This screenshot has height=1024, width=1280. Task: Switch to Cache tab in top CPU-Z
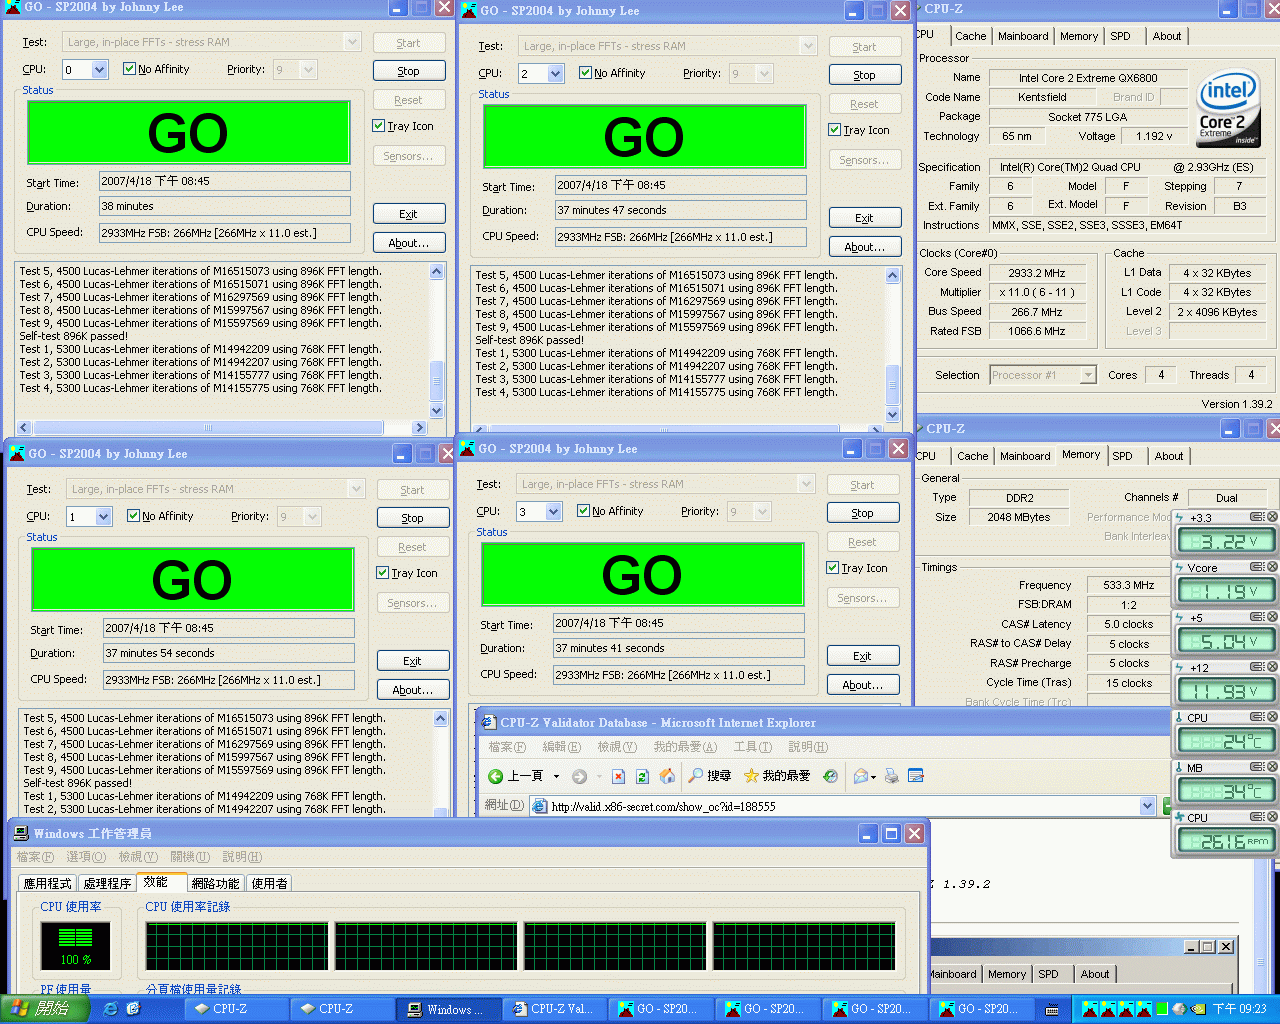[970, 36]
